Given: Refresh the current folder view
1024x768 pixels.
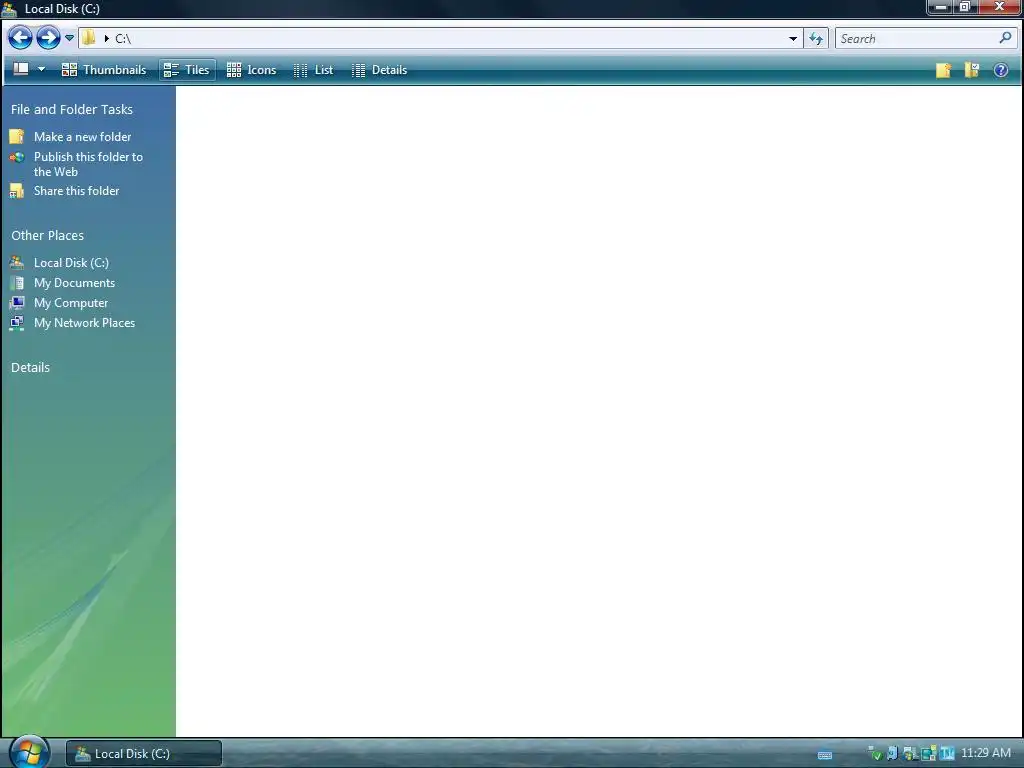Looking at the screenshot, I should point(816,39).
